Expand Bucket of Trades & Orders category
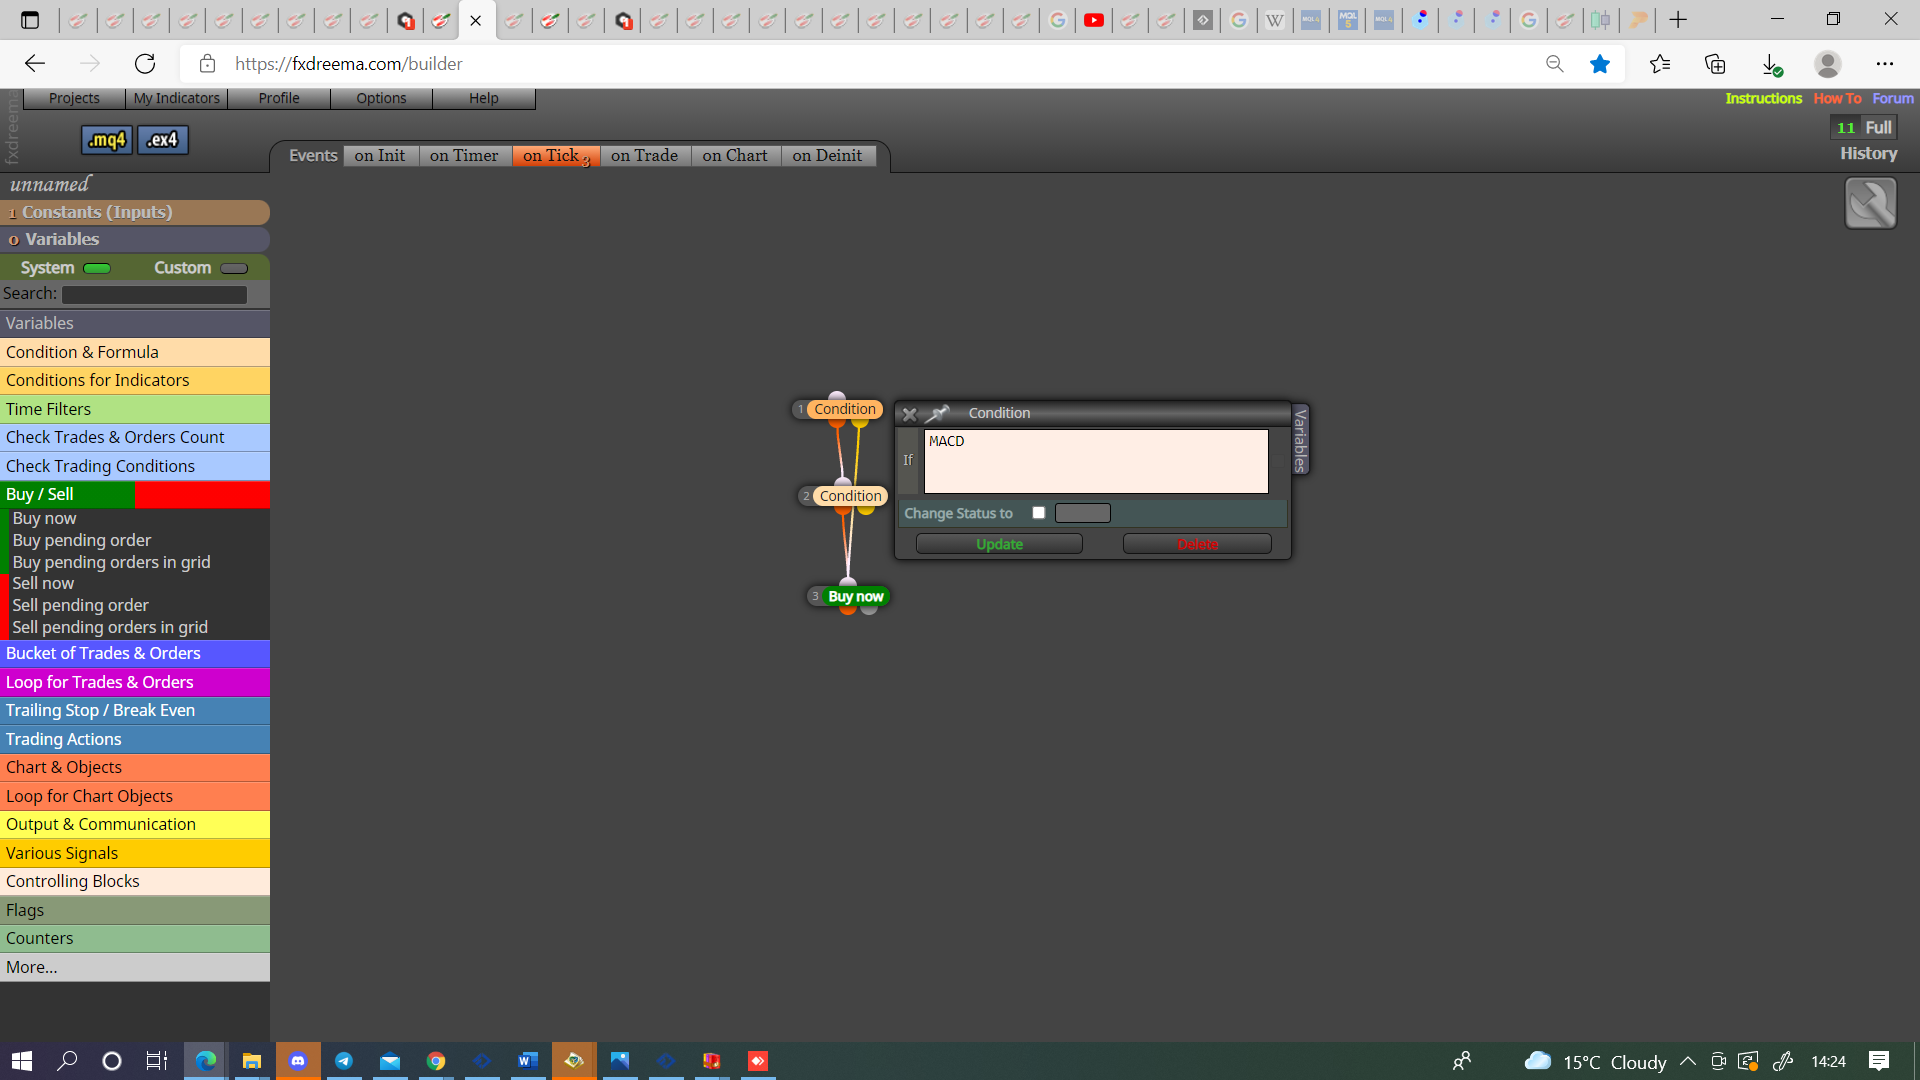1920x1080 pixels. click(x=135, y=653)
